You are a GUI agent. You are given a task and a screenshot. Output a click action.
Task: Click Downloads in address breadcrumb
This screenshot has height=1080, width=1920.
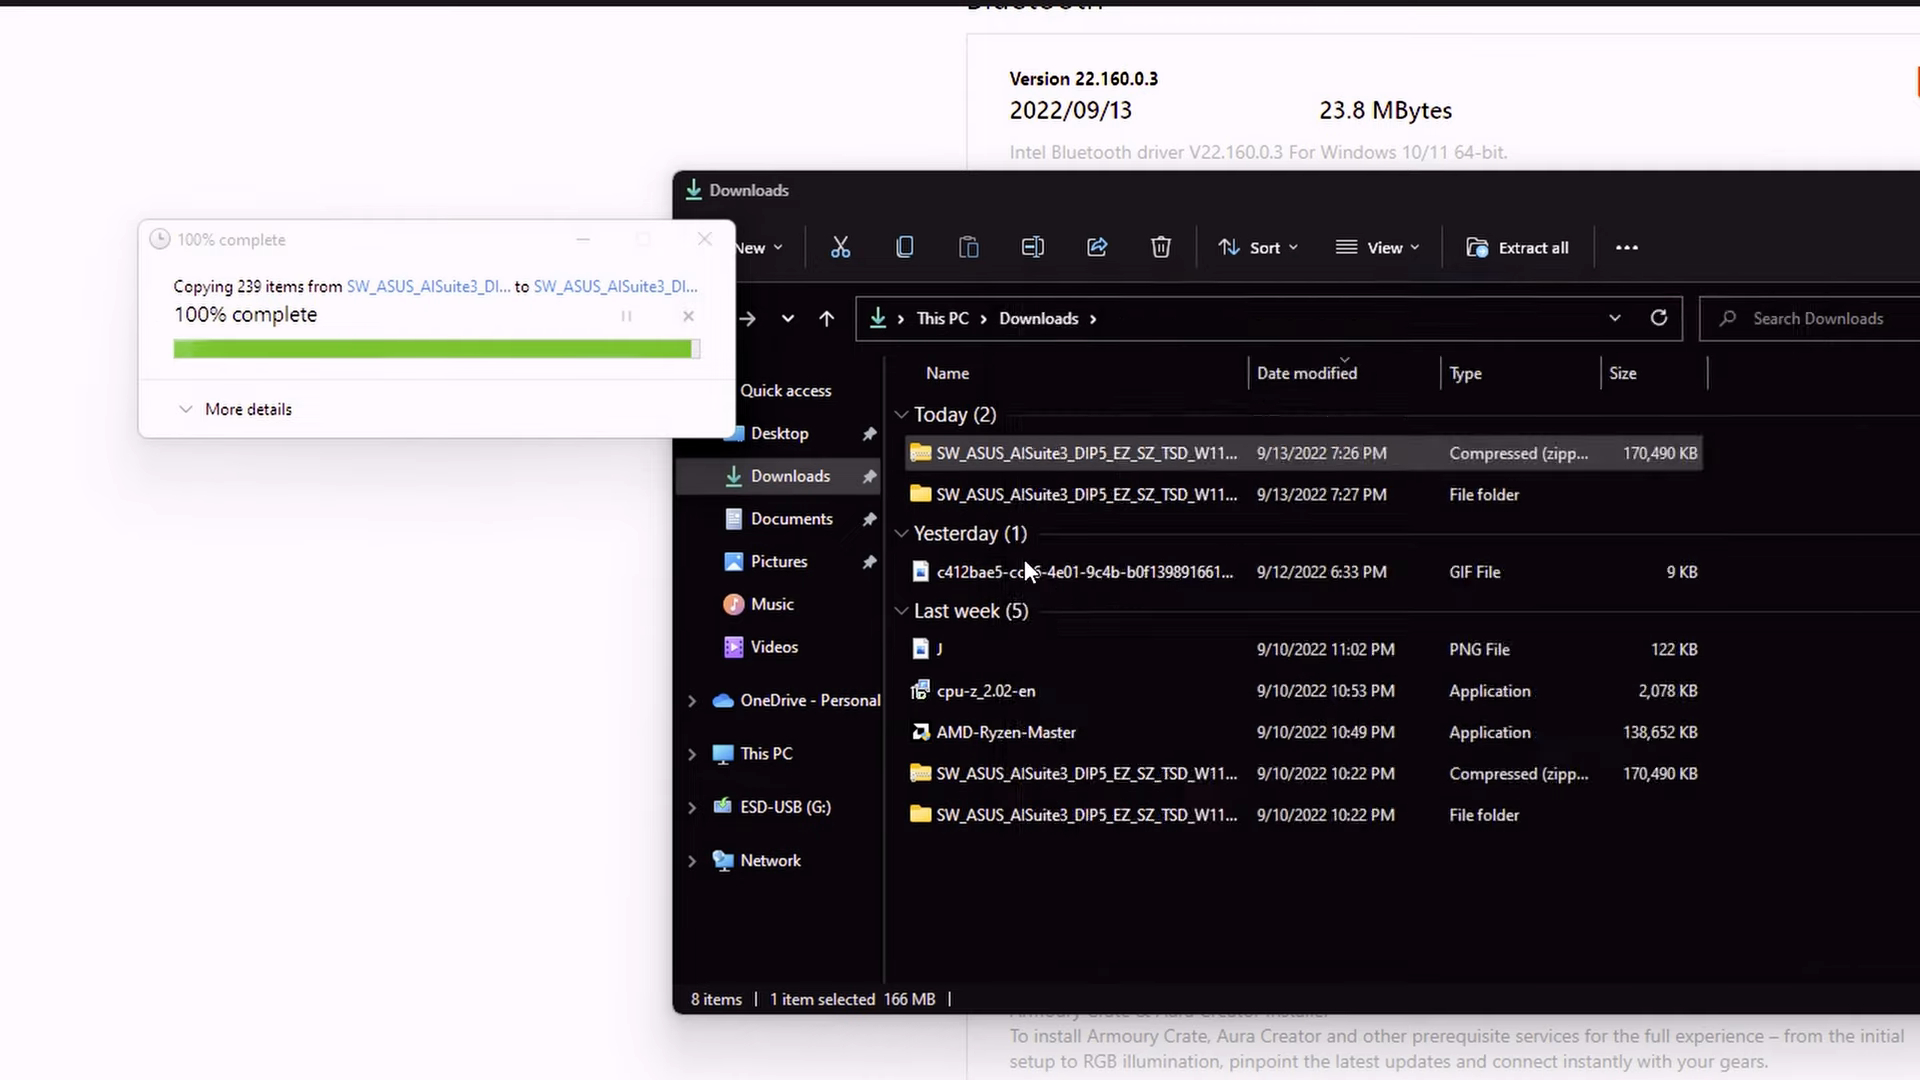pos(1038,318)
